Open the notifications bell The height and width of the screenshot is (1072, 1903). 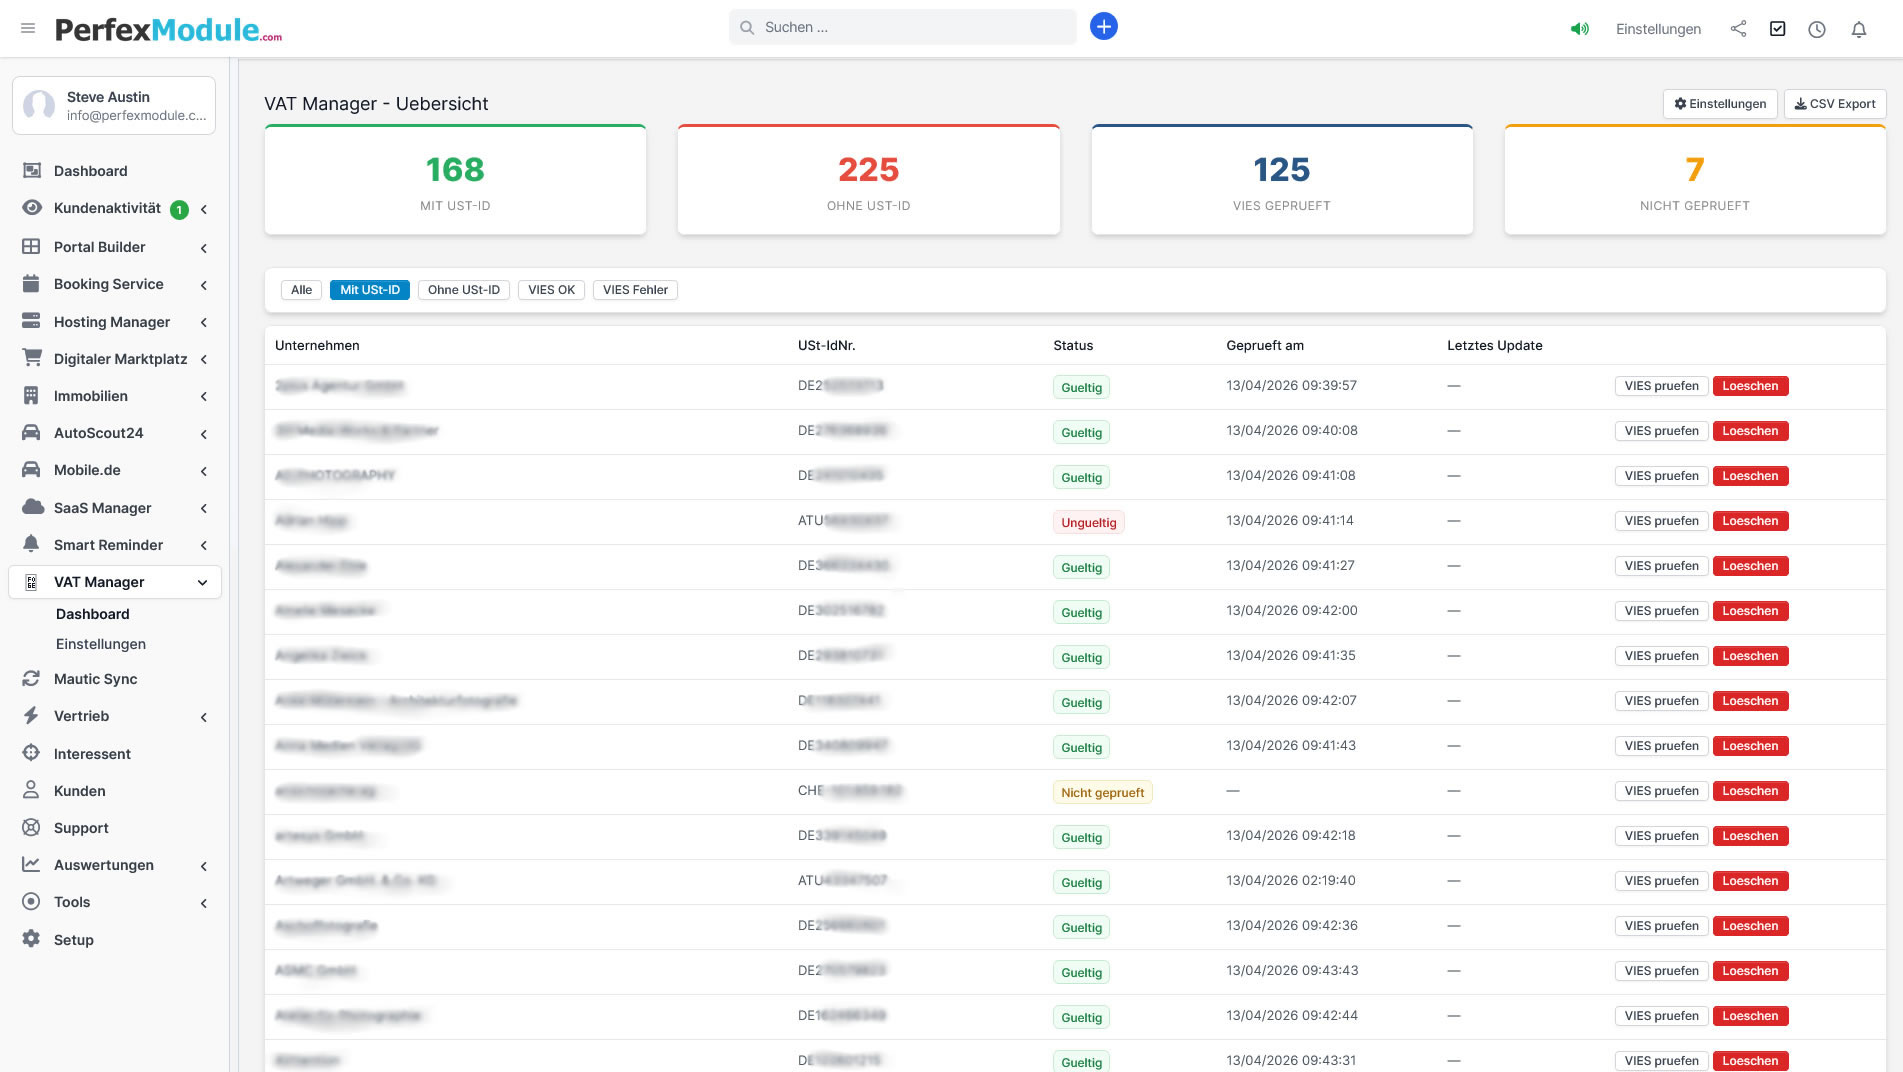(x=1858, y=29)
